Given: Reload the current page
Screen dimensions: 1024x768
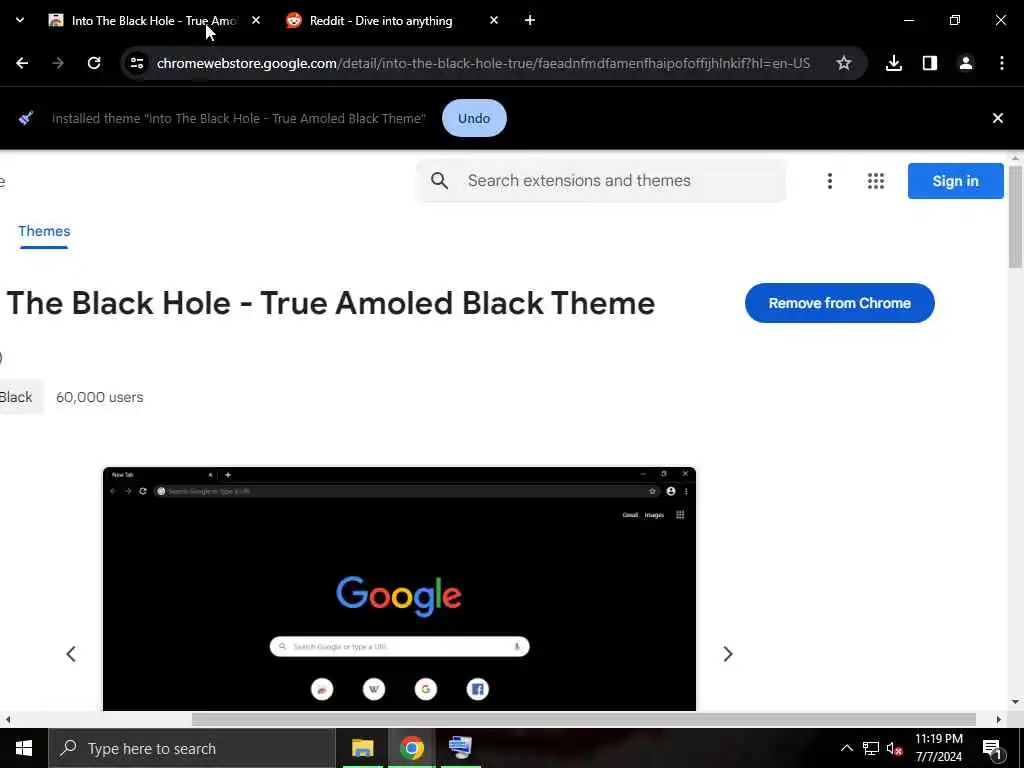Looking at the screenshot, I should (x=94, y=63).
